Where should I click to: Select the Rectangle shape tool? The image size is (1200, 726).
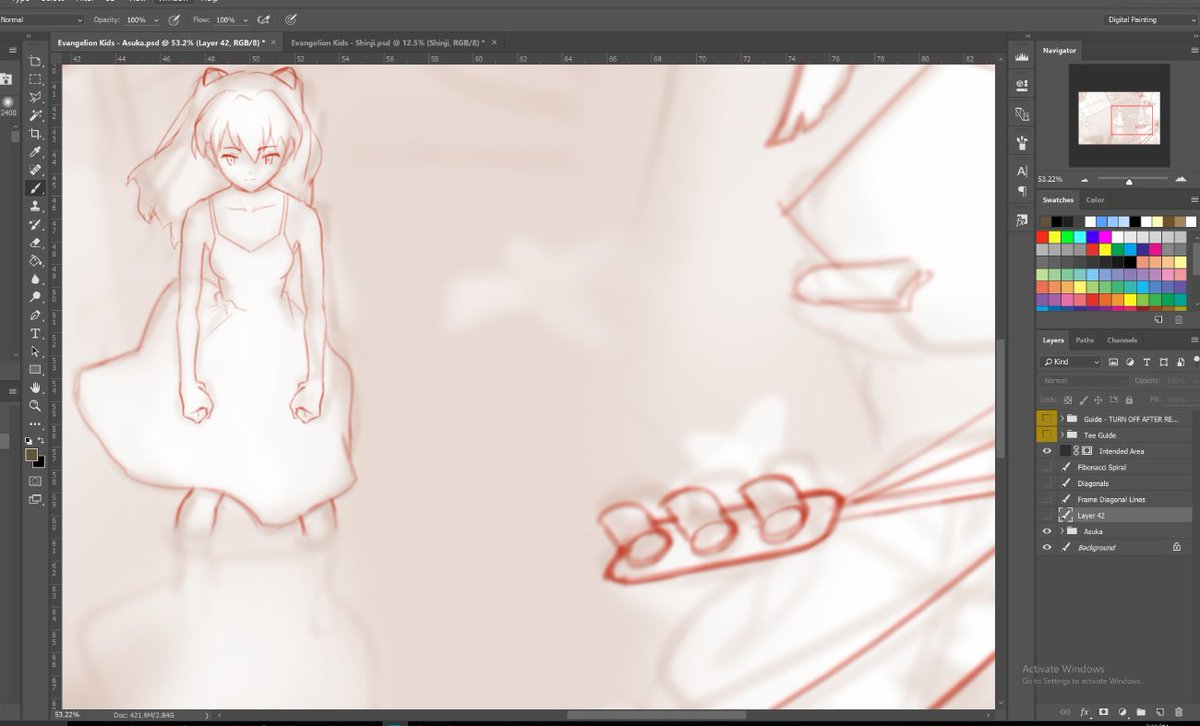pyautogui.click(x=35, y=369)
